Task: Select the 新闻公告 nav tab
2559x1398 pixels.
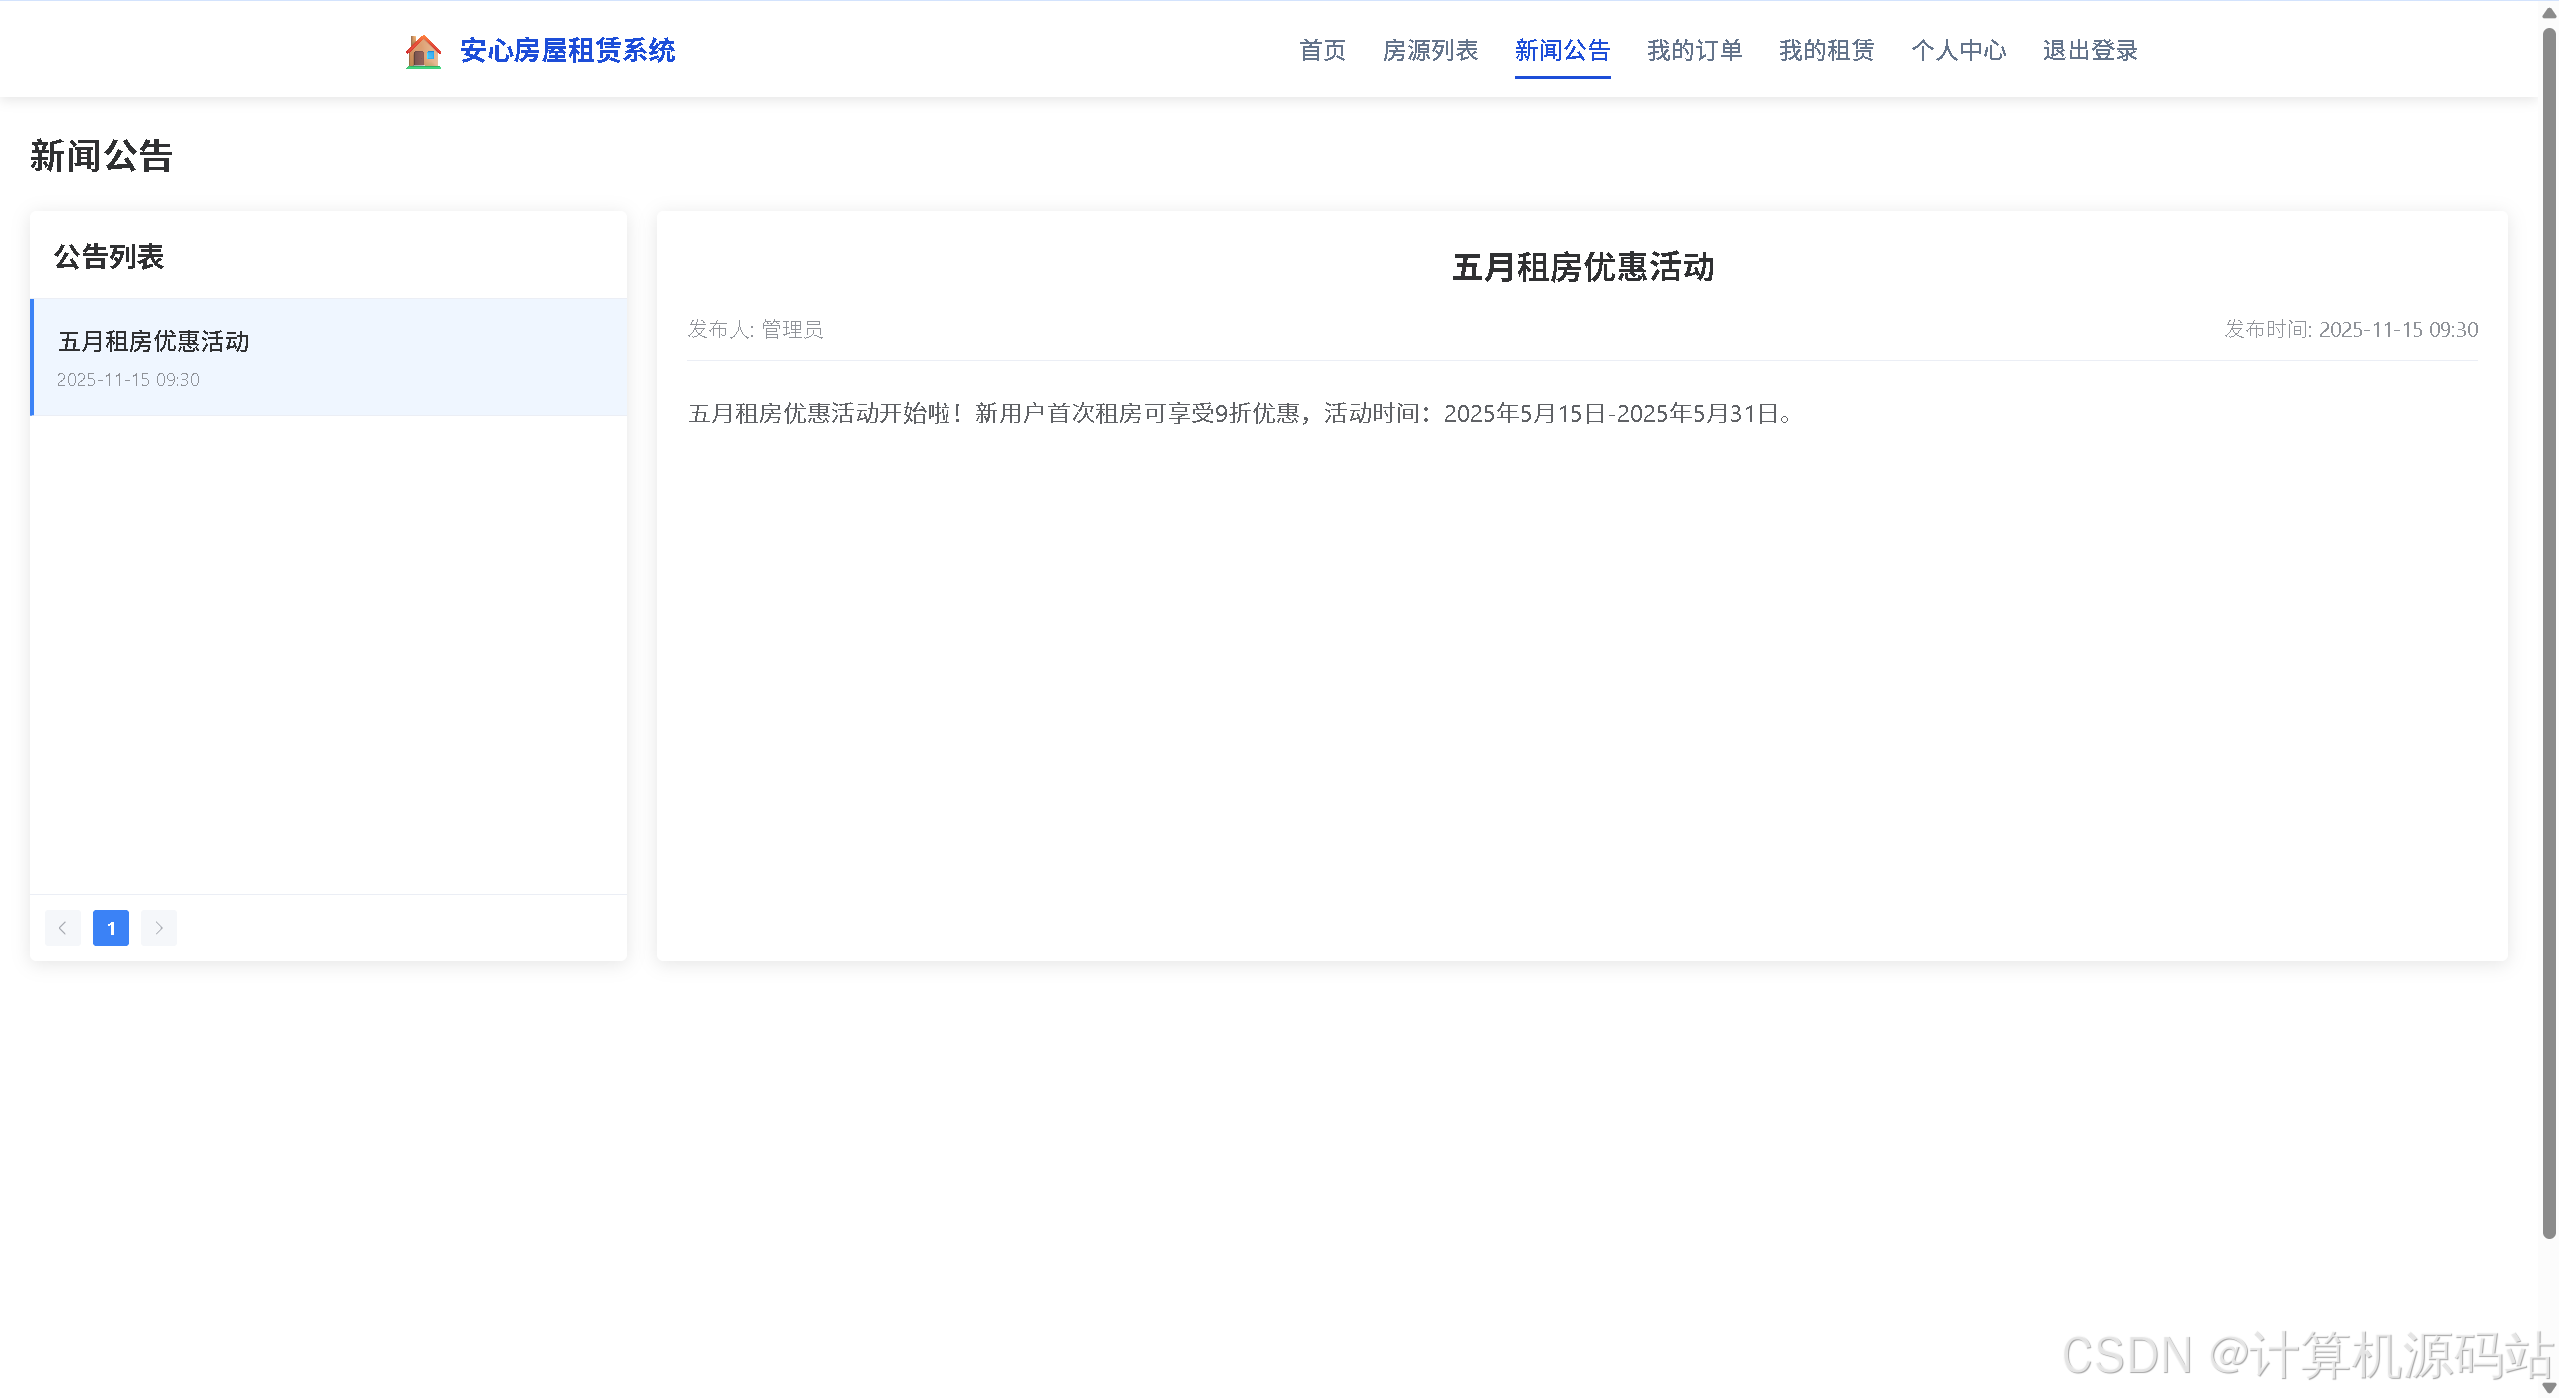Action: pos(1562,51)
